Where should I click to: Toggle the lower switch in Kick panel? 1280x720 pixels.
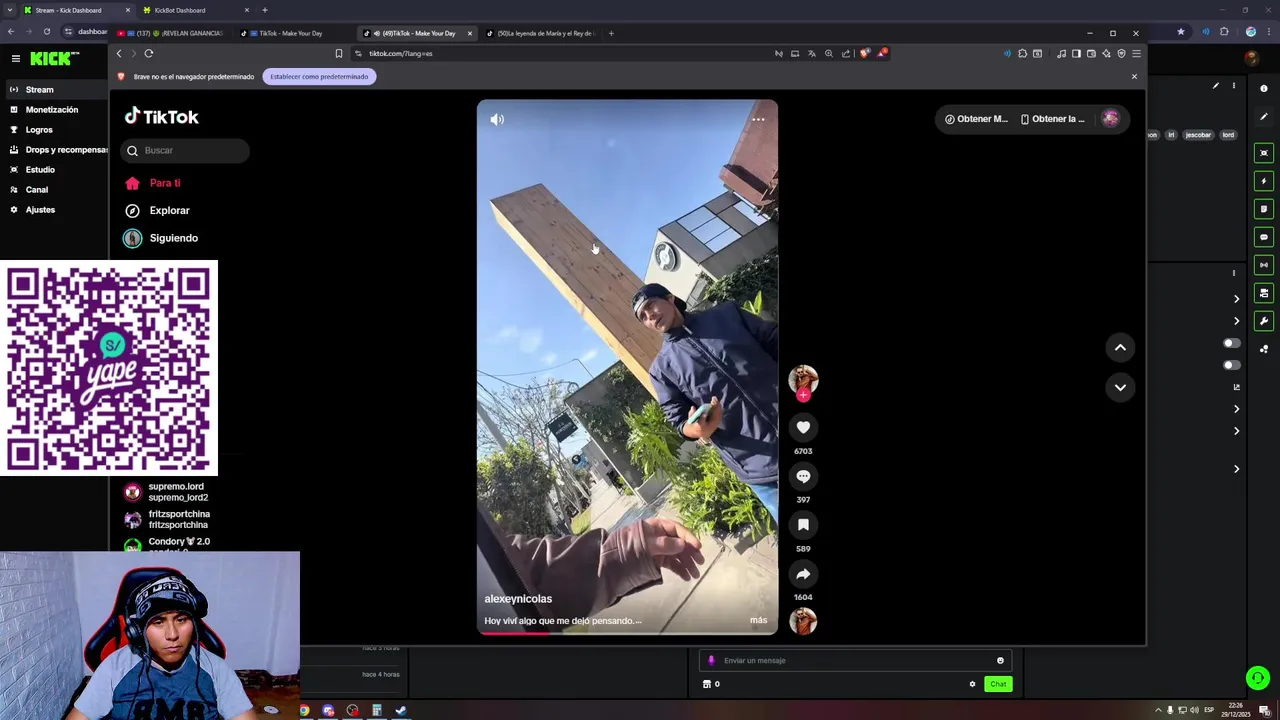click(1232, 365)
